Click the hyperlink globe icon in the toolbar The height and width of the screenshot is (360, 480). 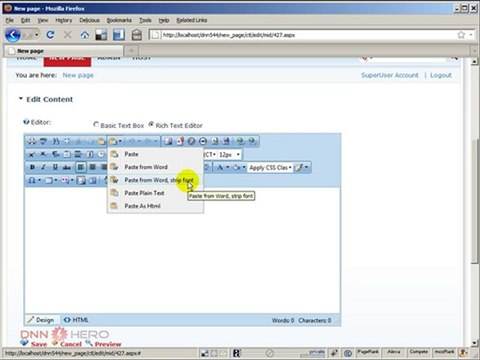240,141
